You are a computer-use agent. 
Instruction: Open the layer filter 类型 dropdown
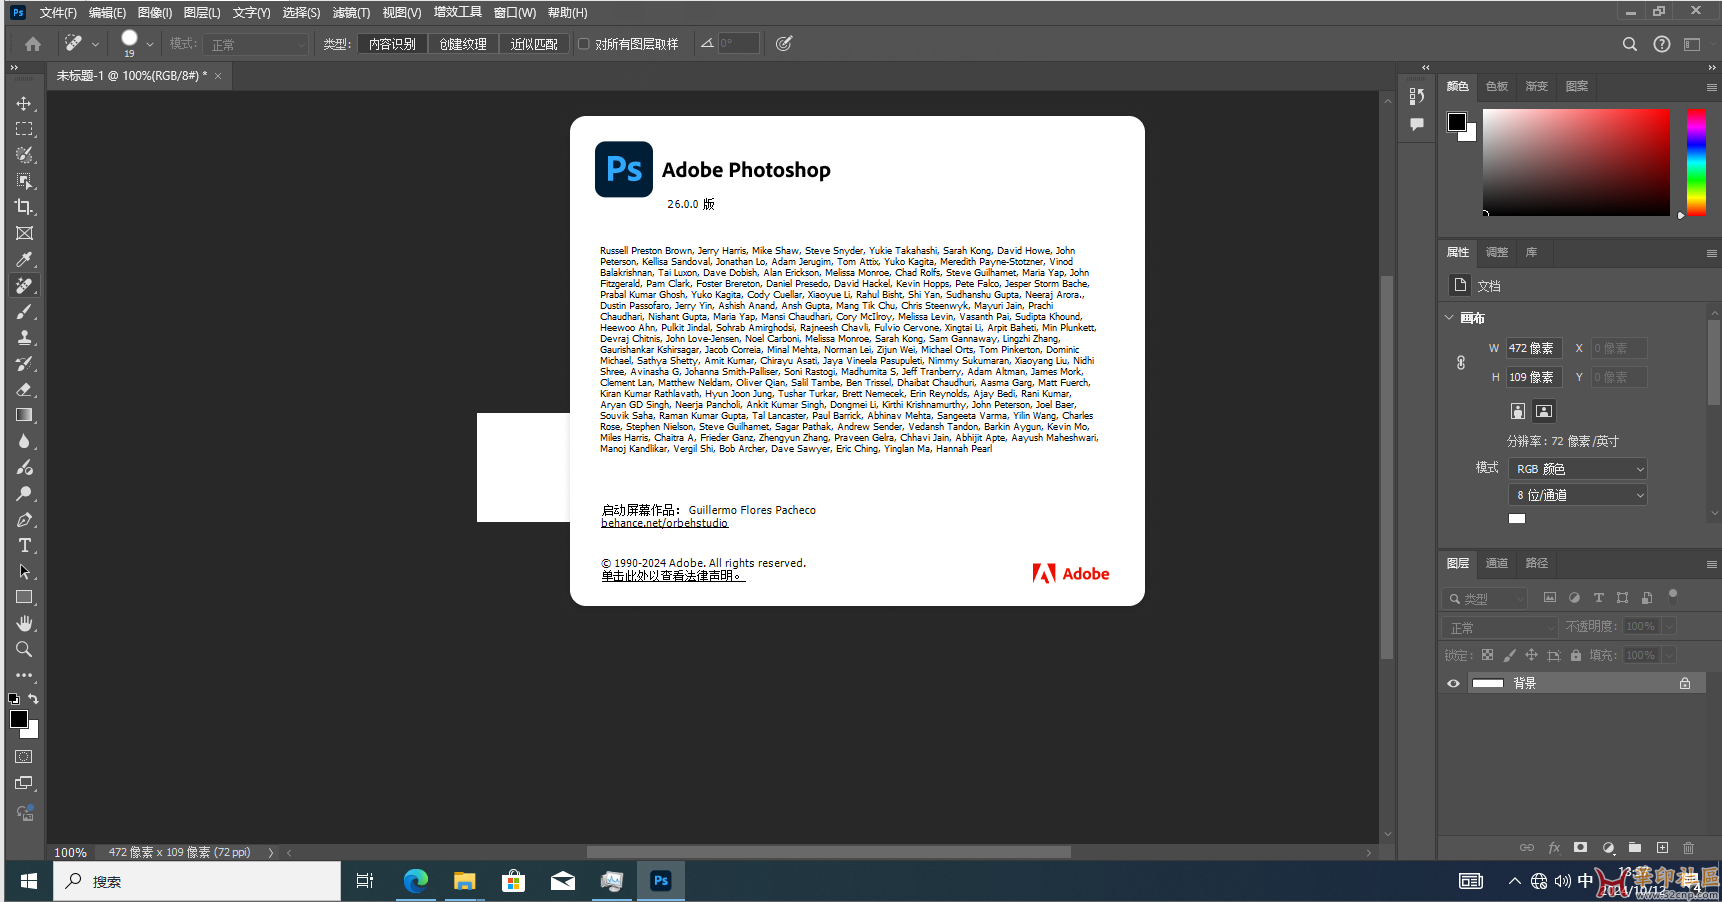1484,599
